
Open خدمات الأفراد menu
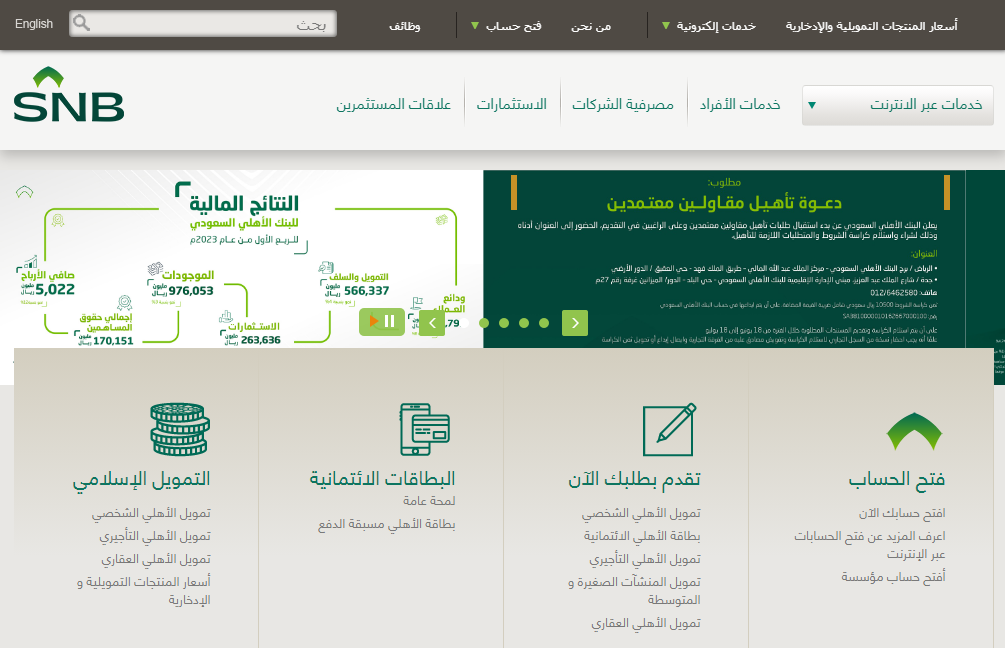740,104
